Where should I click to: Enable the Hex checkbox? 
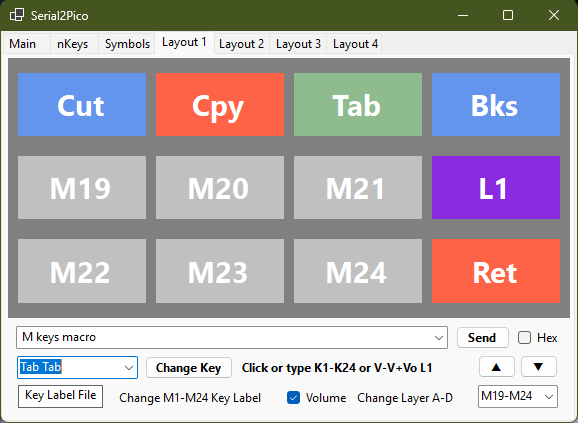pos(524,338)
